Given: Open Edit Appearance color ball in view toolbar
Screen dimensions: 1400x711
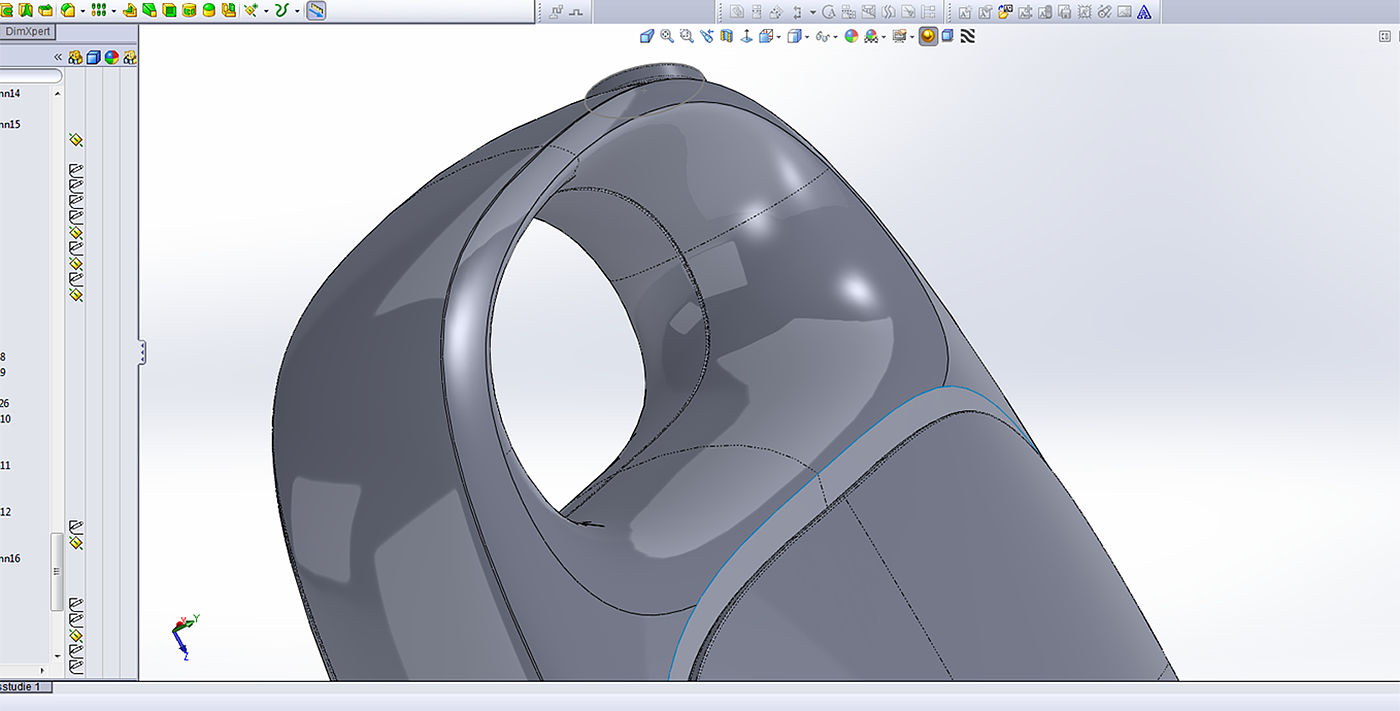Looking at the screenshot, I should [x=851, y=36].
